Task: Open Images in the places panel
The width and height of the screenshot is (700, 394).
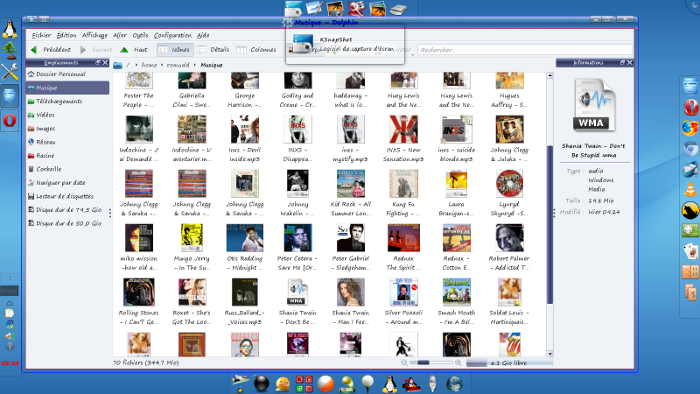Action: (67, 129)
